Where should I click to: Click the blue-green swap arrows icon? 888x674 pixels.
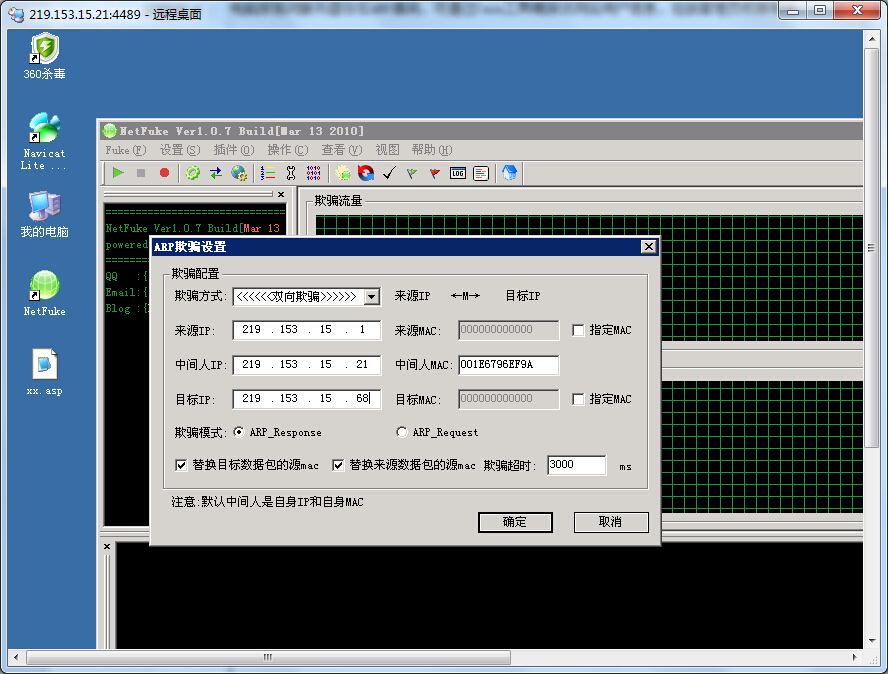(216, 173)
